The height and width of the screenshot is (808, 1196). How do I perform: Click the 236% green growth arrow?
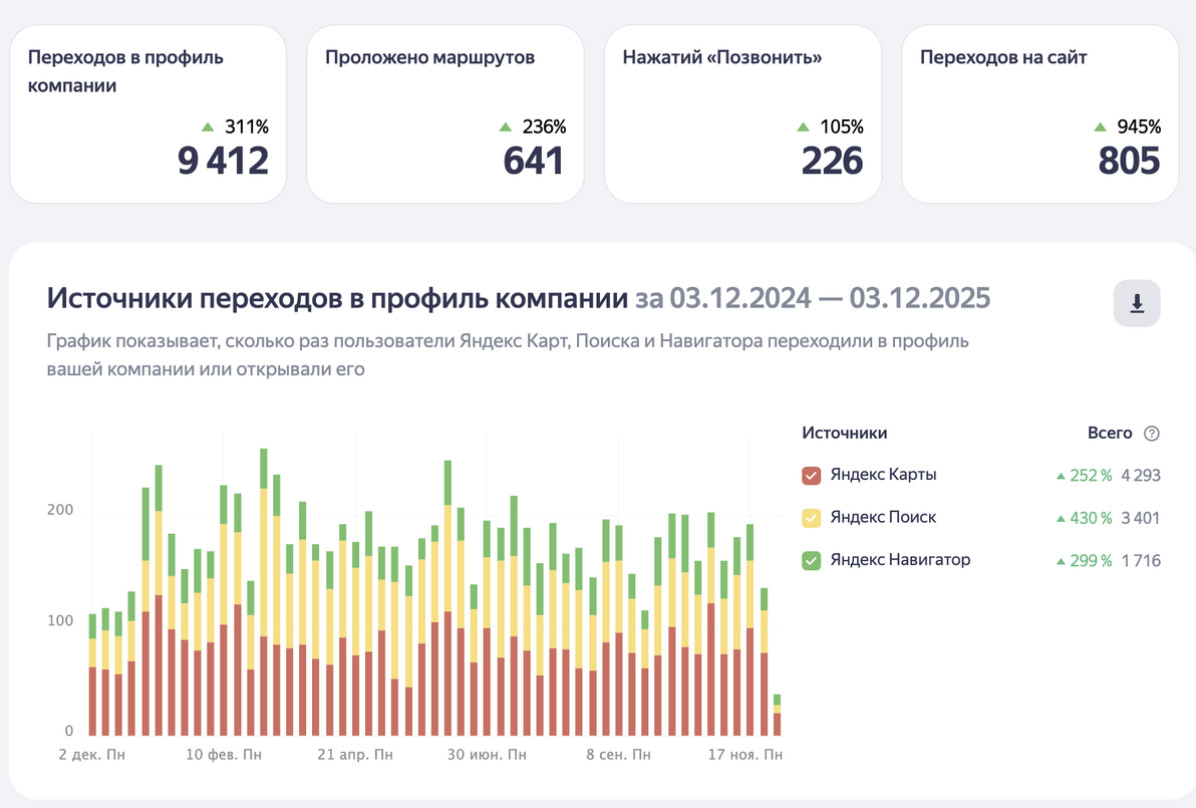(x=505, y=127)
